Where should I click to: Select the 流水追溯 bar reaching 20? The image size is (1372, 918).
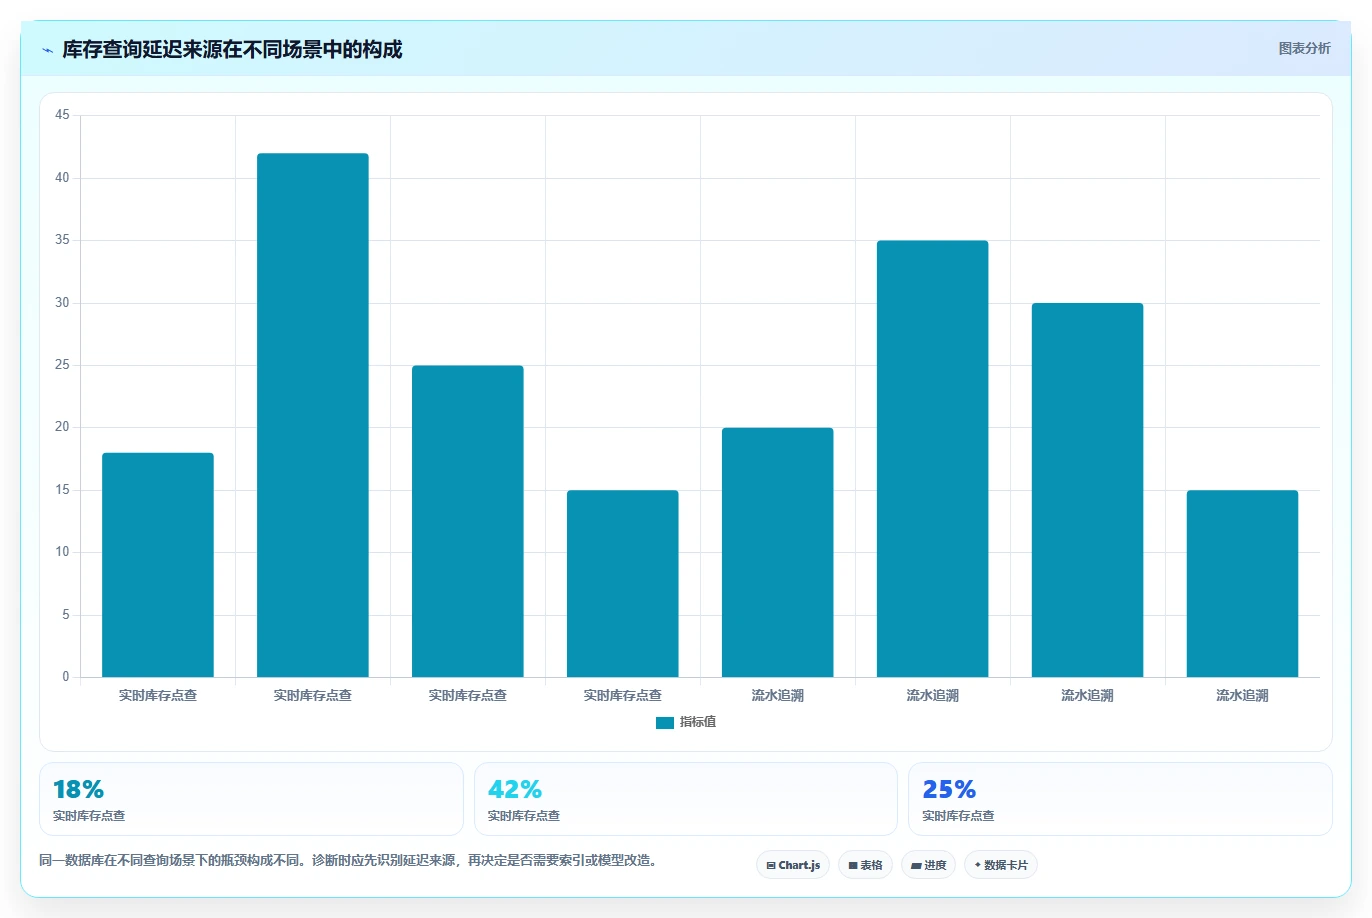pos(778,552)
